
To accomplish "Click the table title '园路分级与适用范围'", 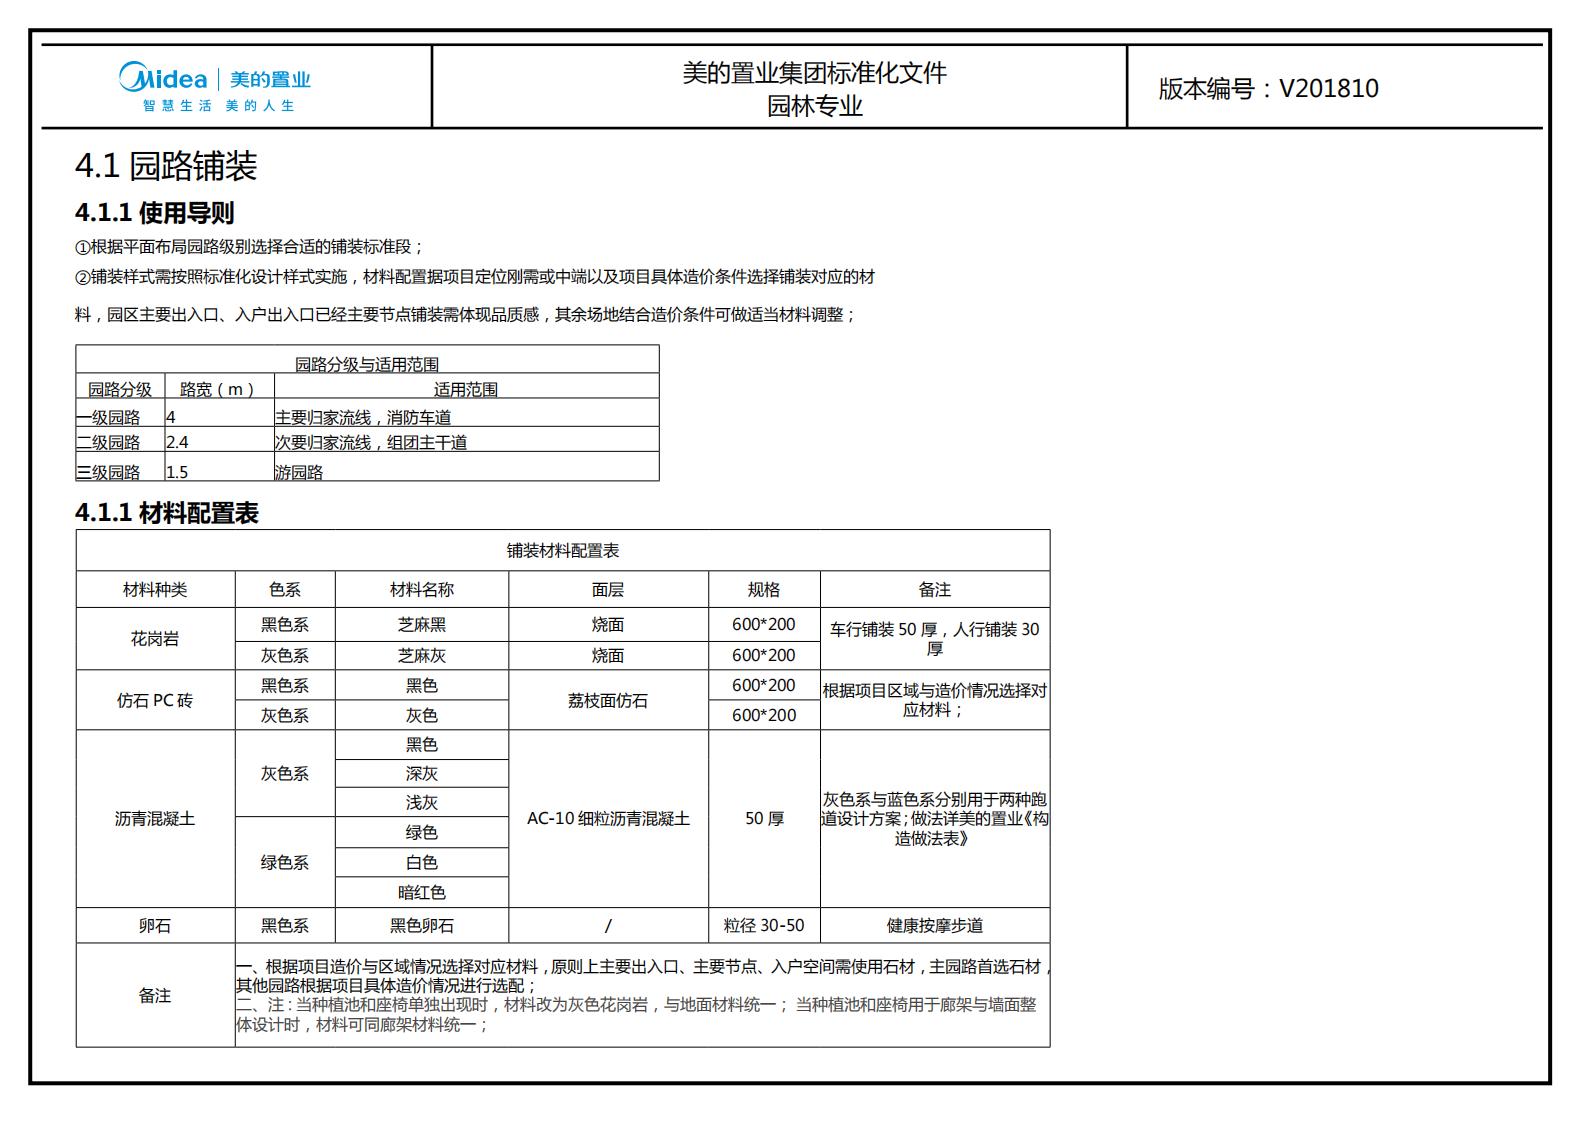I will coord(367,364).
